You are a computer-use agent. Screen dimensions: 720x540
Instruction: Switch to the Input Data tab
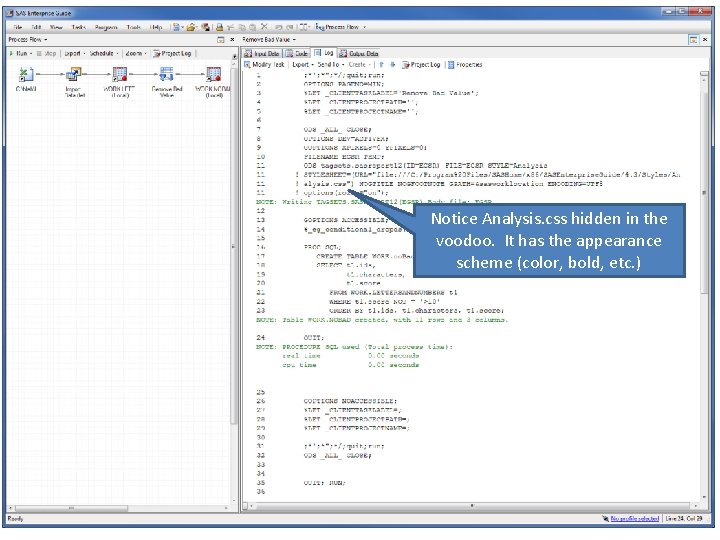point(261,53)
